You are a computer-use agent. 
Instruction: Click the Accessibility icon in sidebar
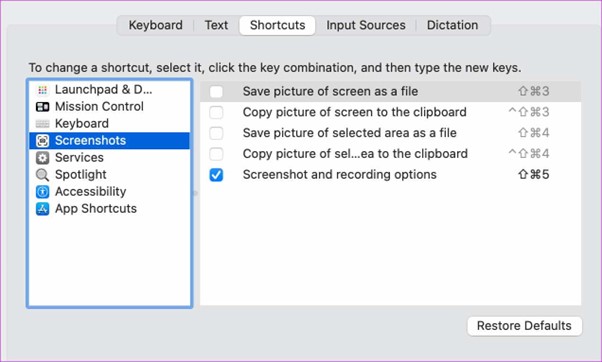coord(43,192)
